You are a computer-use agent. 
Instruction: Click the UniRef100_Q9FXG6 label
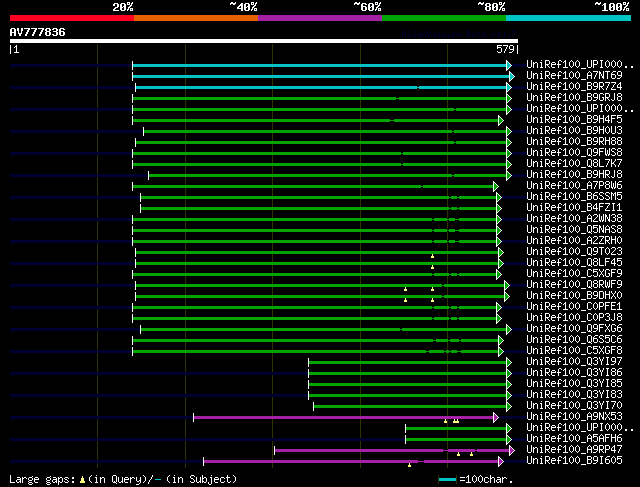coord(574,329)
